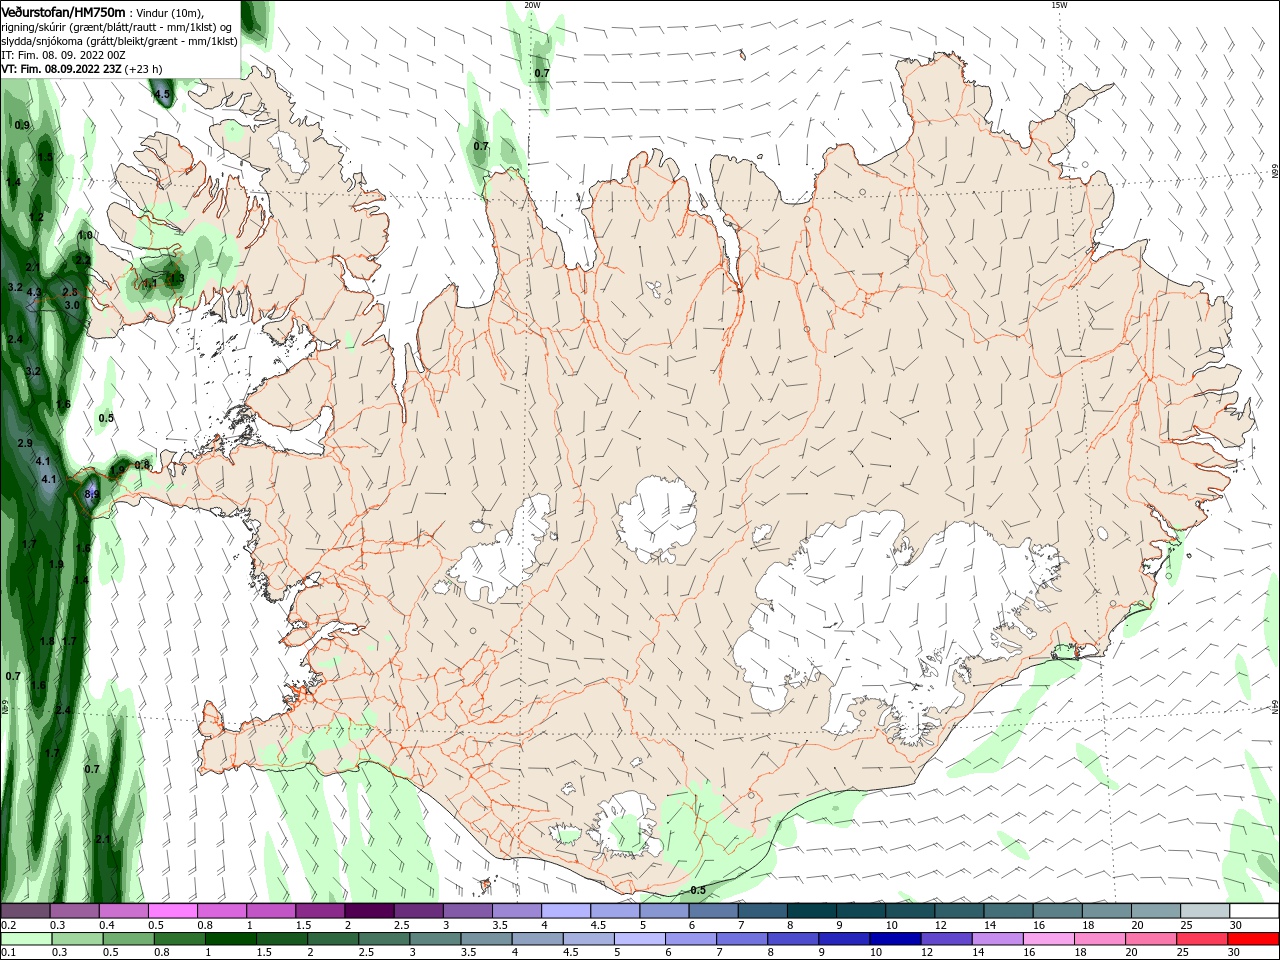This screenshot has width=1280, height=960.
Task: Select the darkest purple 2–2.5 snow swatch
Action: [371, 911]
